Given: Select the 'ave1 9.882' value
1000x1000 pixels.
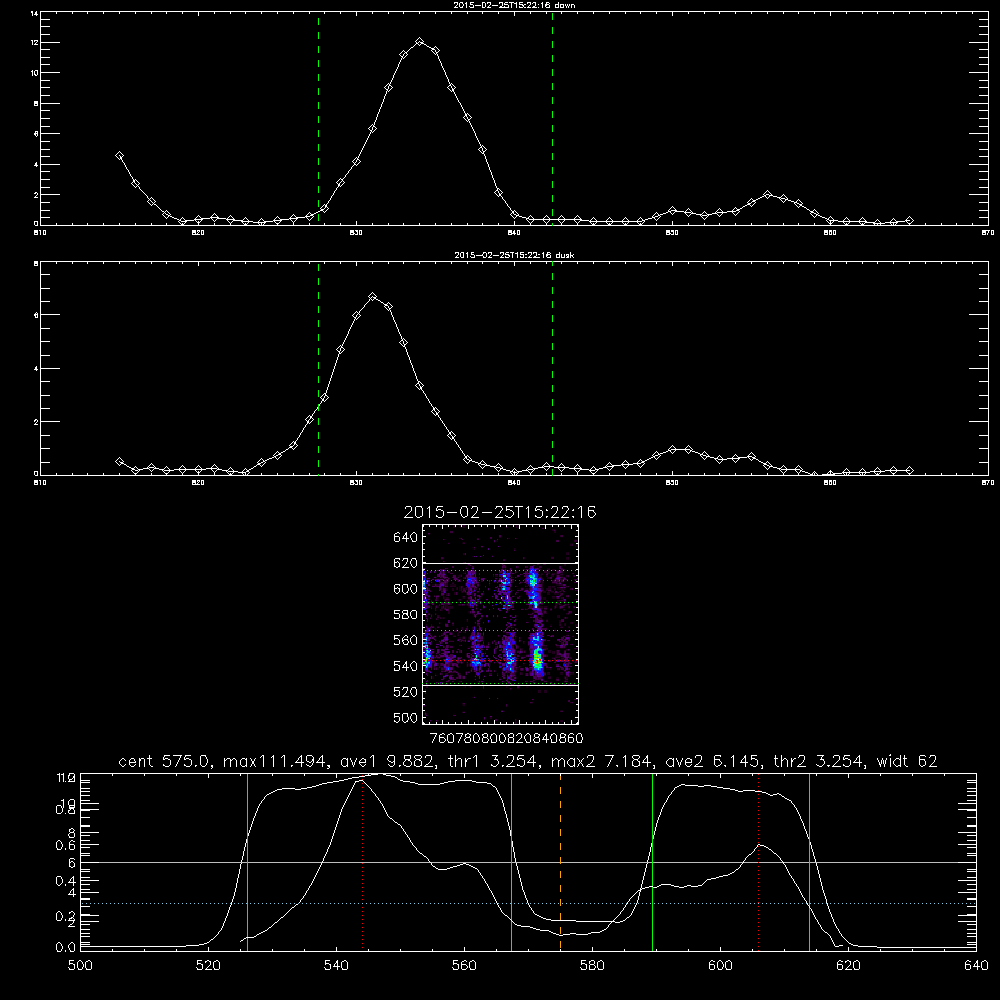Looking at the screenshot, I should (387, 761).
